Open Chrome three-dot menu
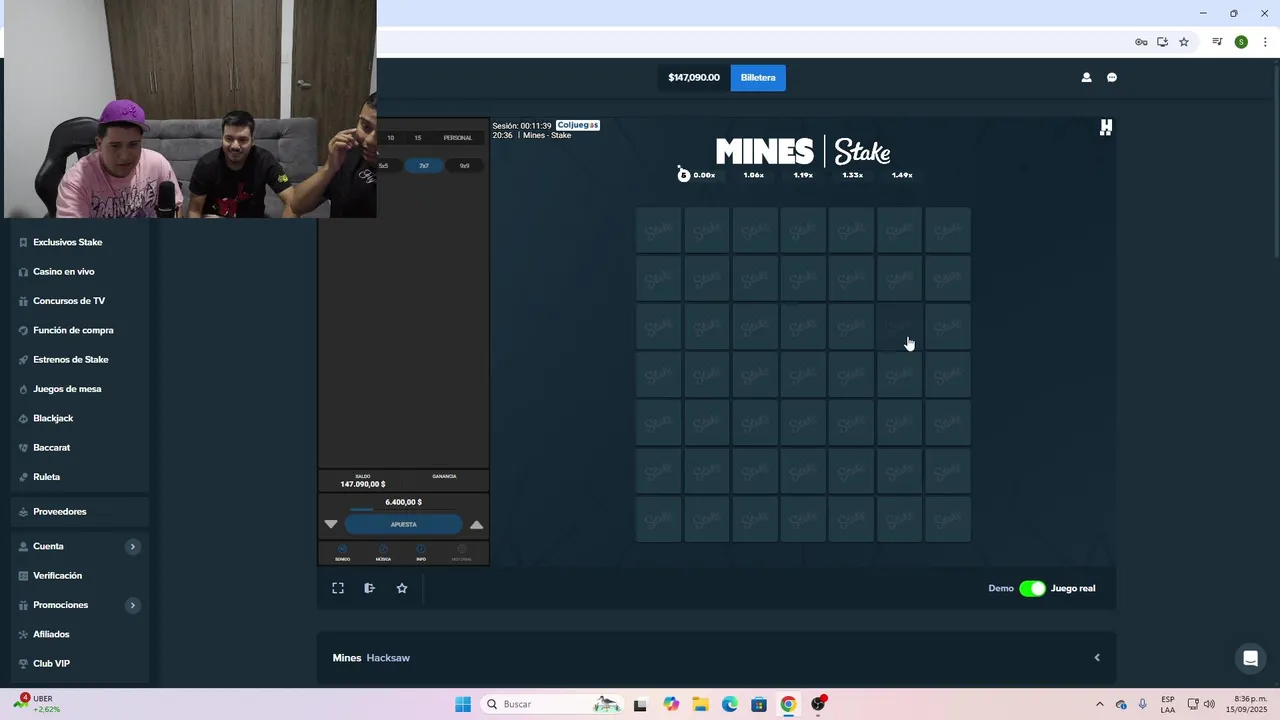The image size is (1280, 720). pyautogui.click(x=1265, y=42)
